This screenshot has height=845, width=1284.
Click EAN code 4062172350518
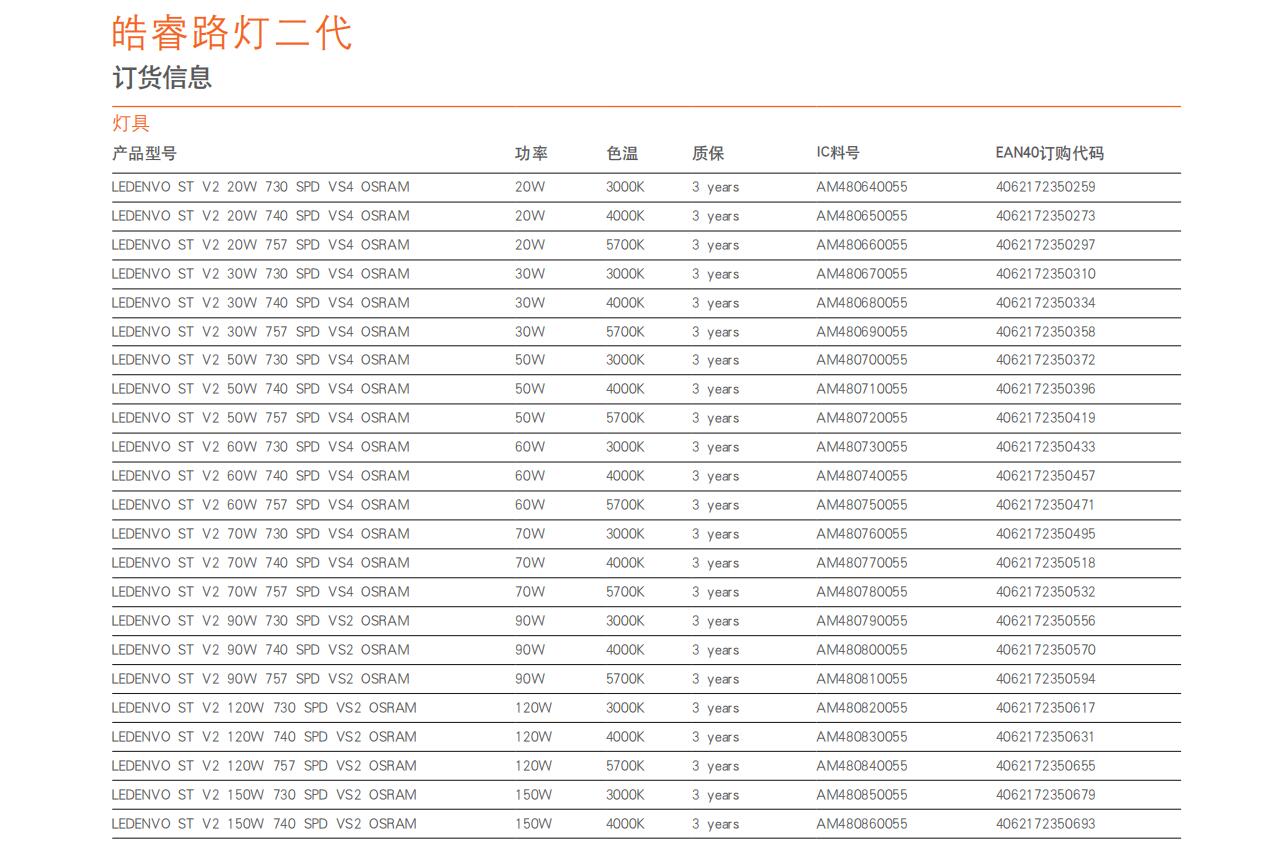coord(1046,563)
